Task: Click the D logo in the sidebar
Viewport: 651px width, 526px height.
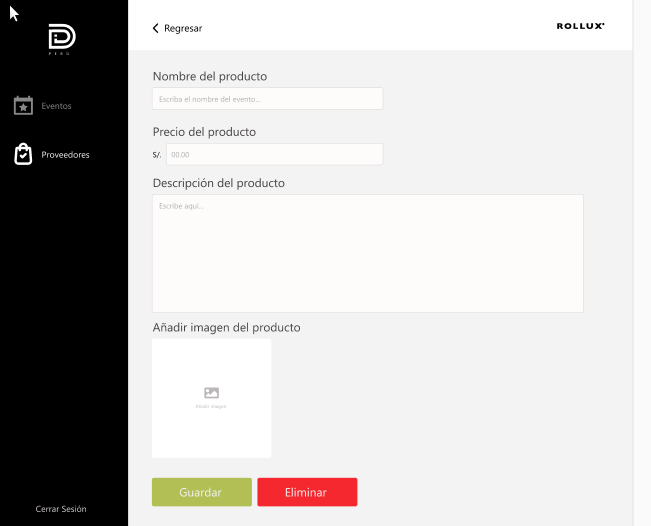Action: pos(62,39)
